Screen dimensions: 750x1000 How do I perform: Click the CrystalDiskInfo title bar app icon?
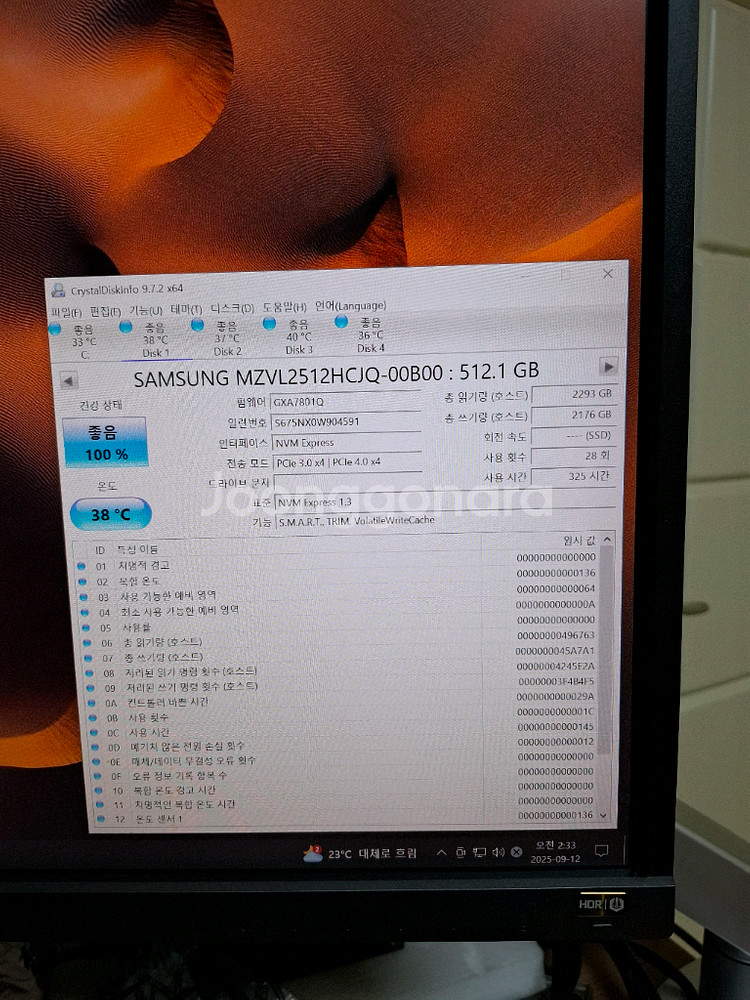tap(58, 290)
